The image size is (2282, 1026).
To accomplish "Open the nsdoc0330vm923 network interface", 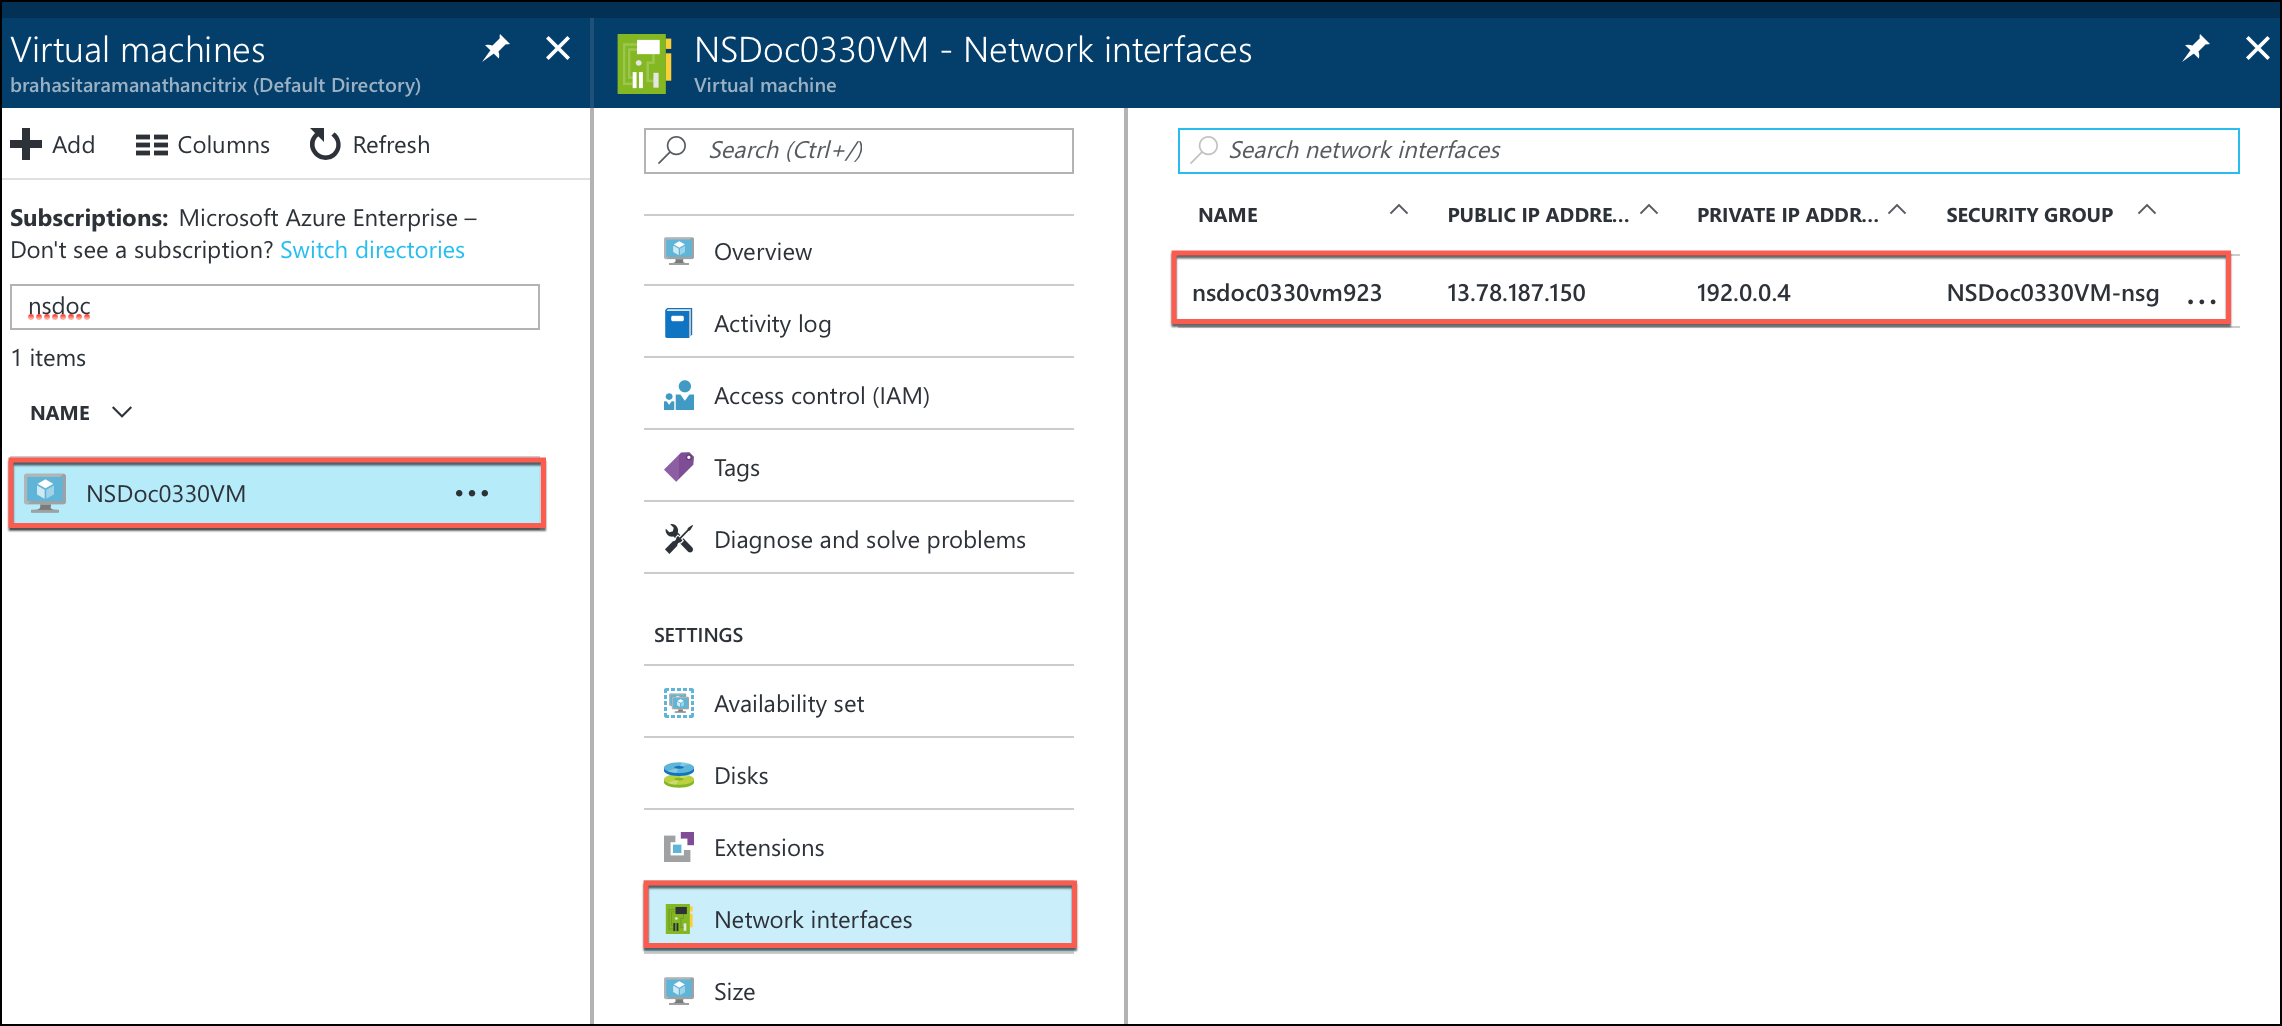I will click(x=1286, y=293).
